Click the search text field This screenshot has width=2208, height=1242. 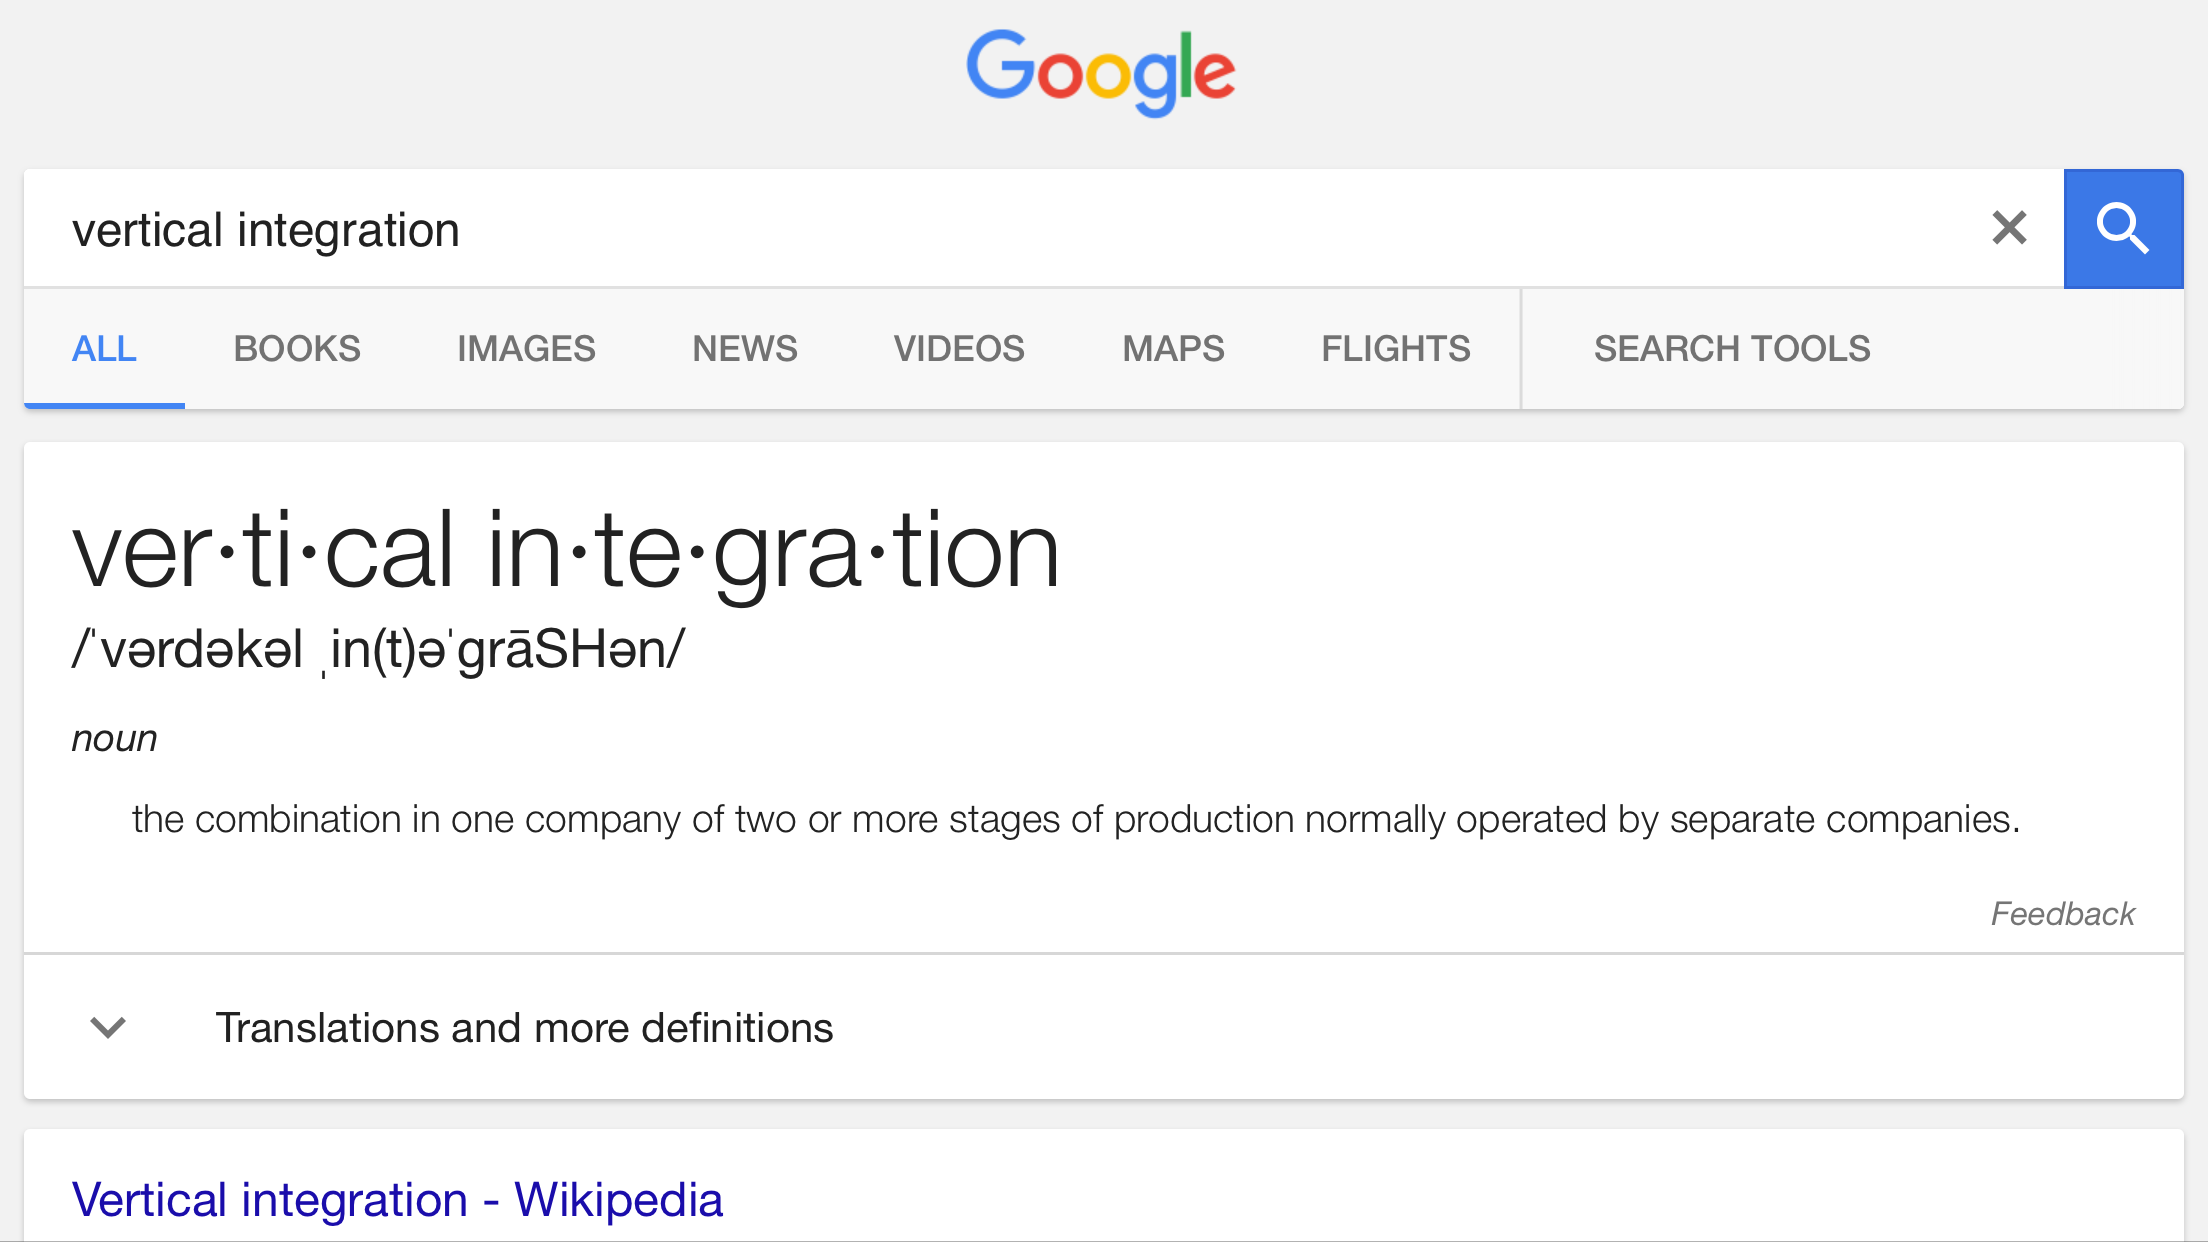[1000, 230]
